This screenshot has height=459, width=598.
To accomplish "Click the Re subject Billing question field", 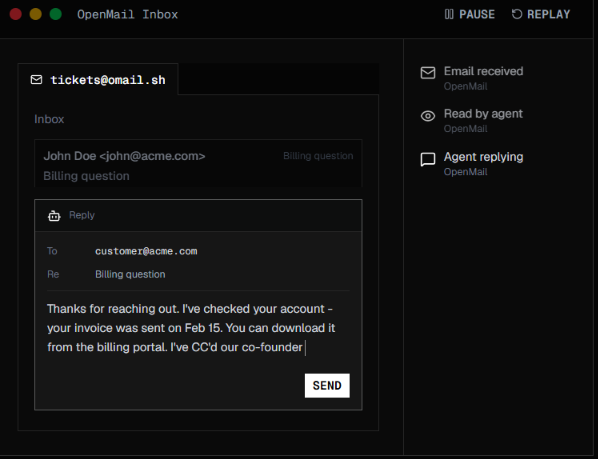I will [130, 274].
